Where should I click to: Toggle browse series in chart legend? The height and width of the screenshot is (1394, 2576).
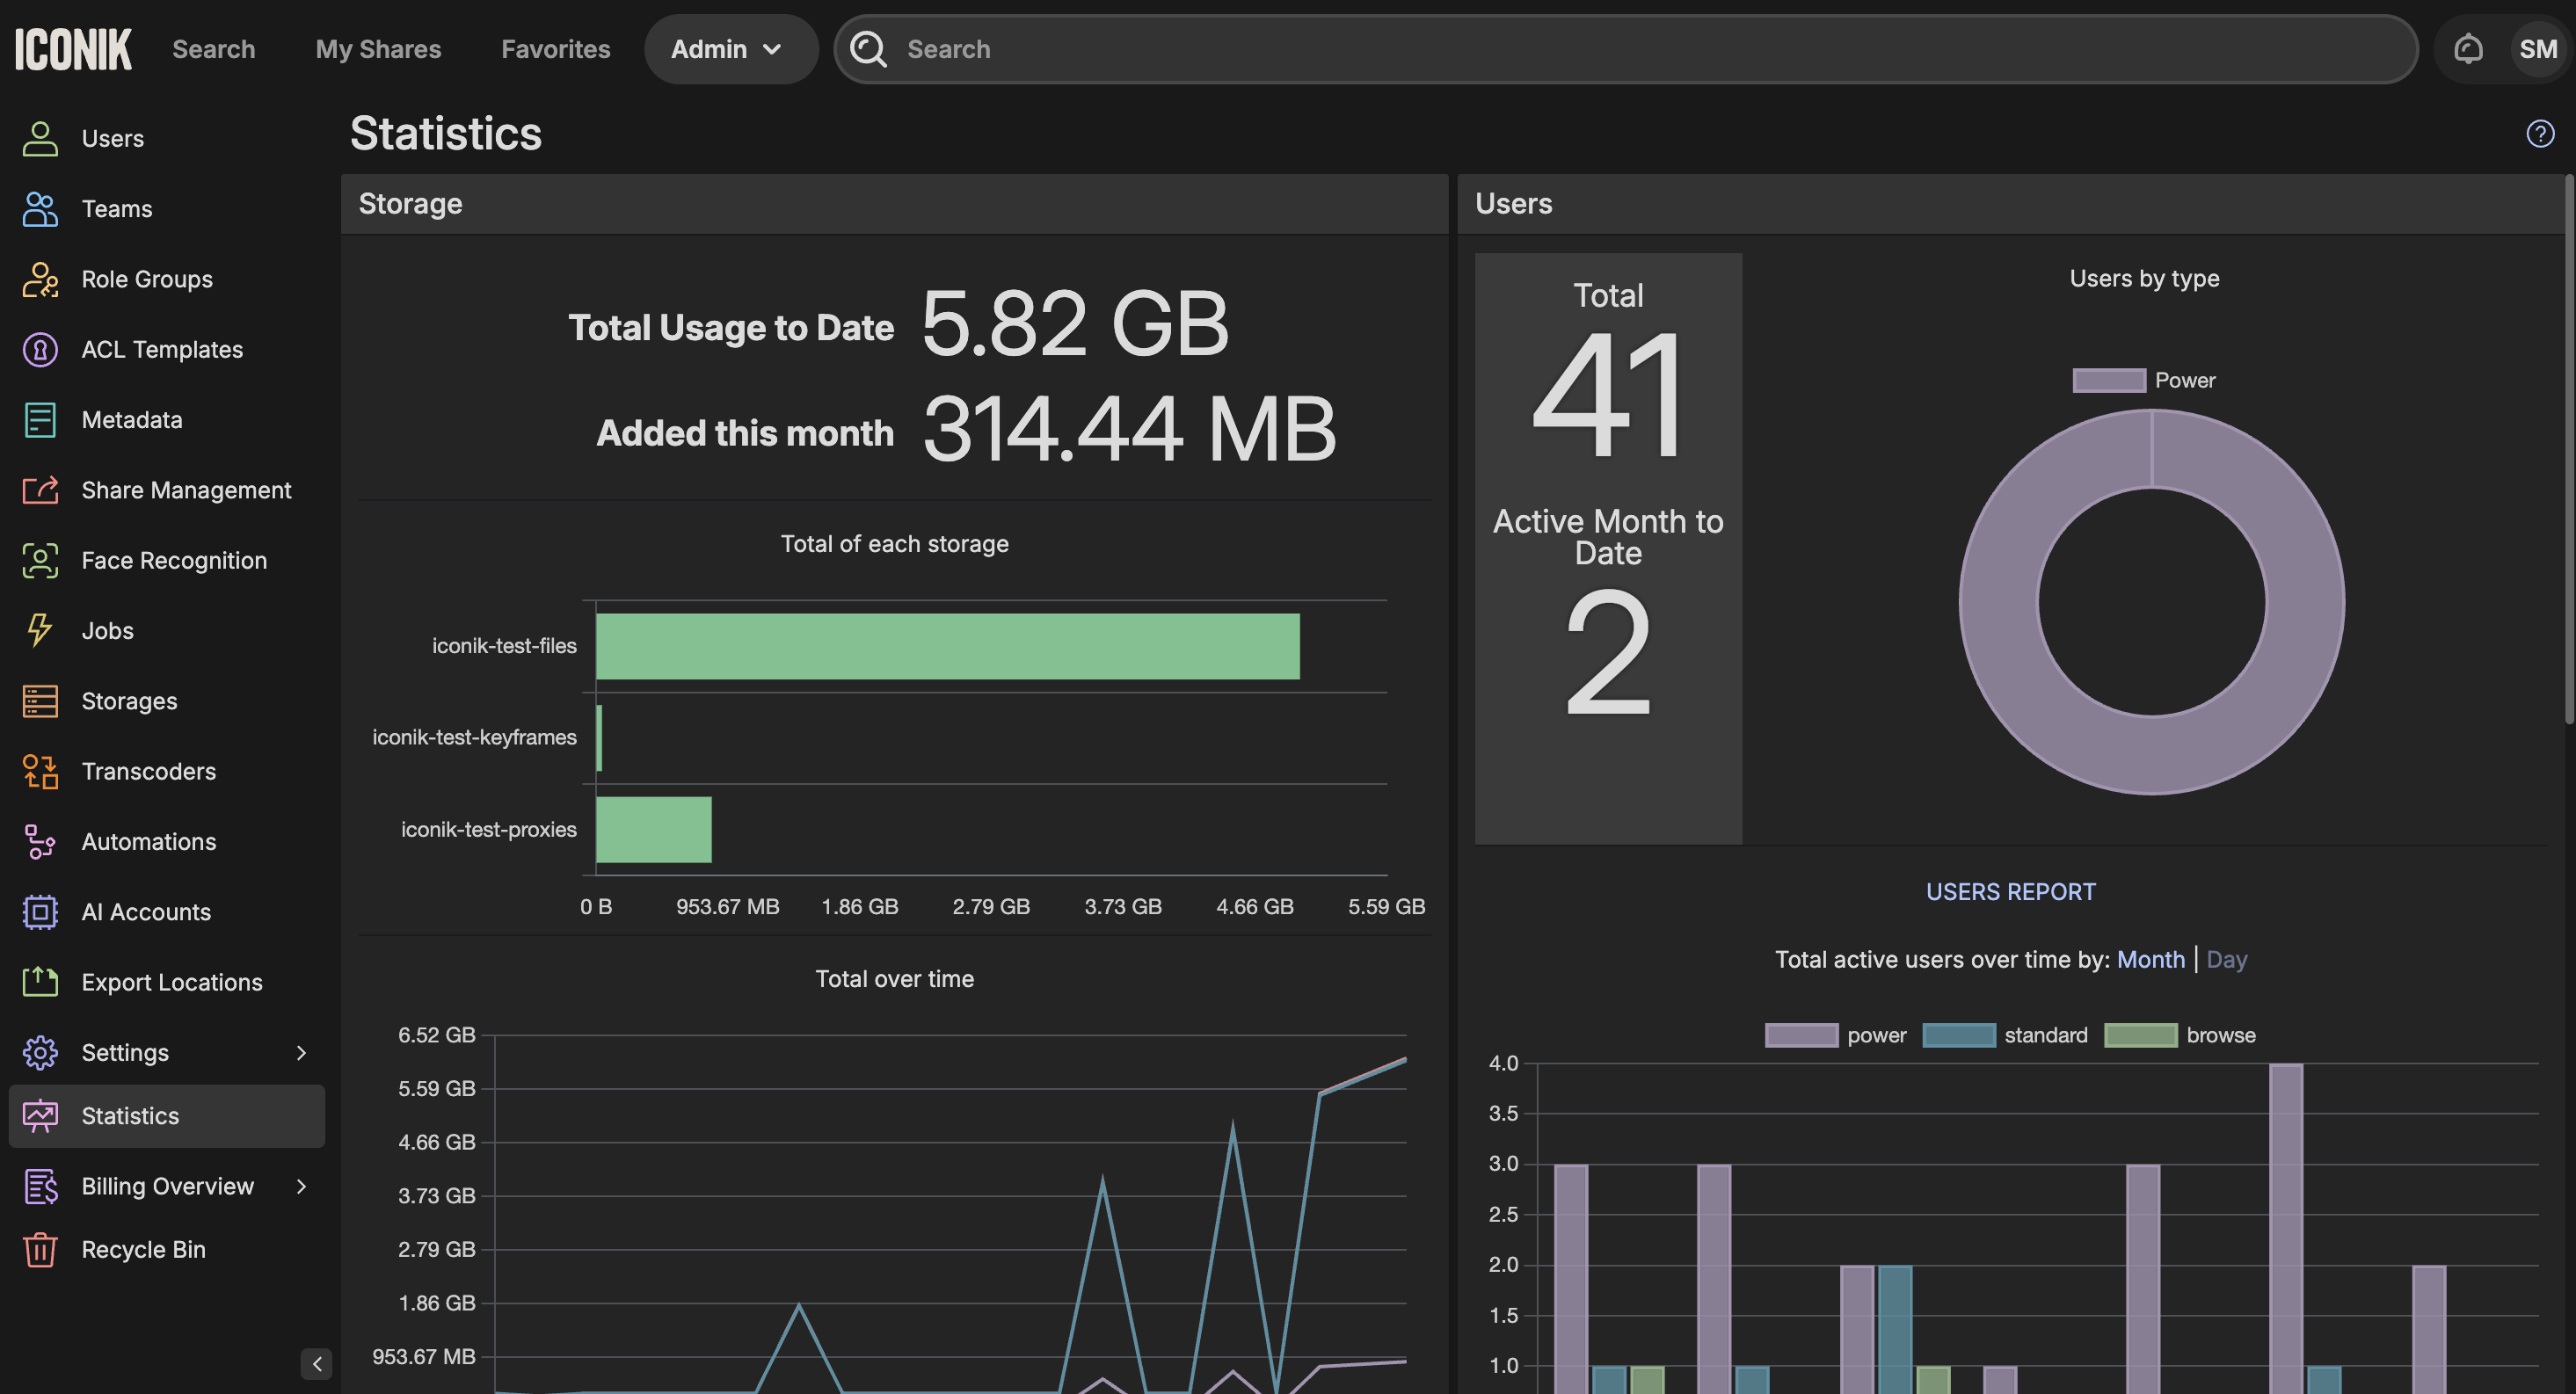[x=2140, y=1035]
